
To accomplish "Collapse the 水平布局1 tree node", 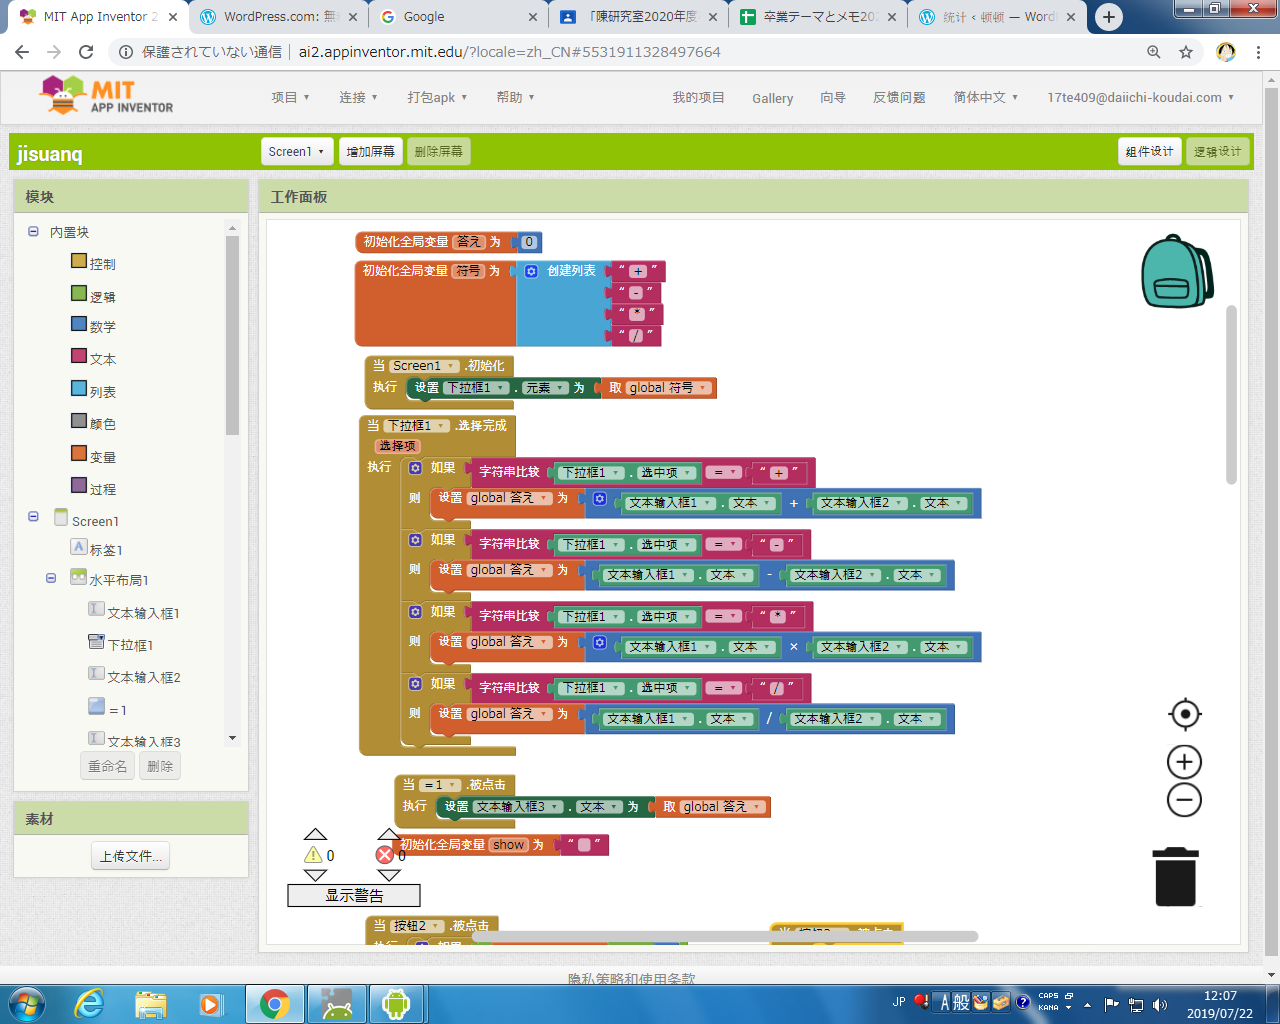I will (51, 578).
